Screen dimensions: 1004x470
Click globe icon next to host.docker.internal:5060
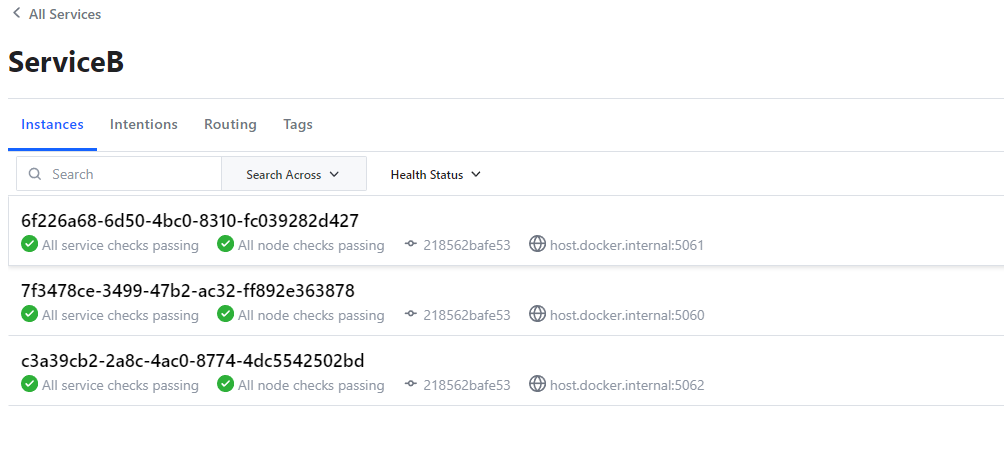(x=537, y=315)
